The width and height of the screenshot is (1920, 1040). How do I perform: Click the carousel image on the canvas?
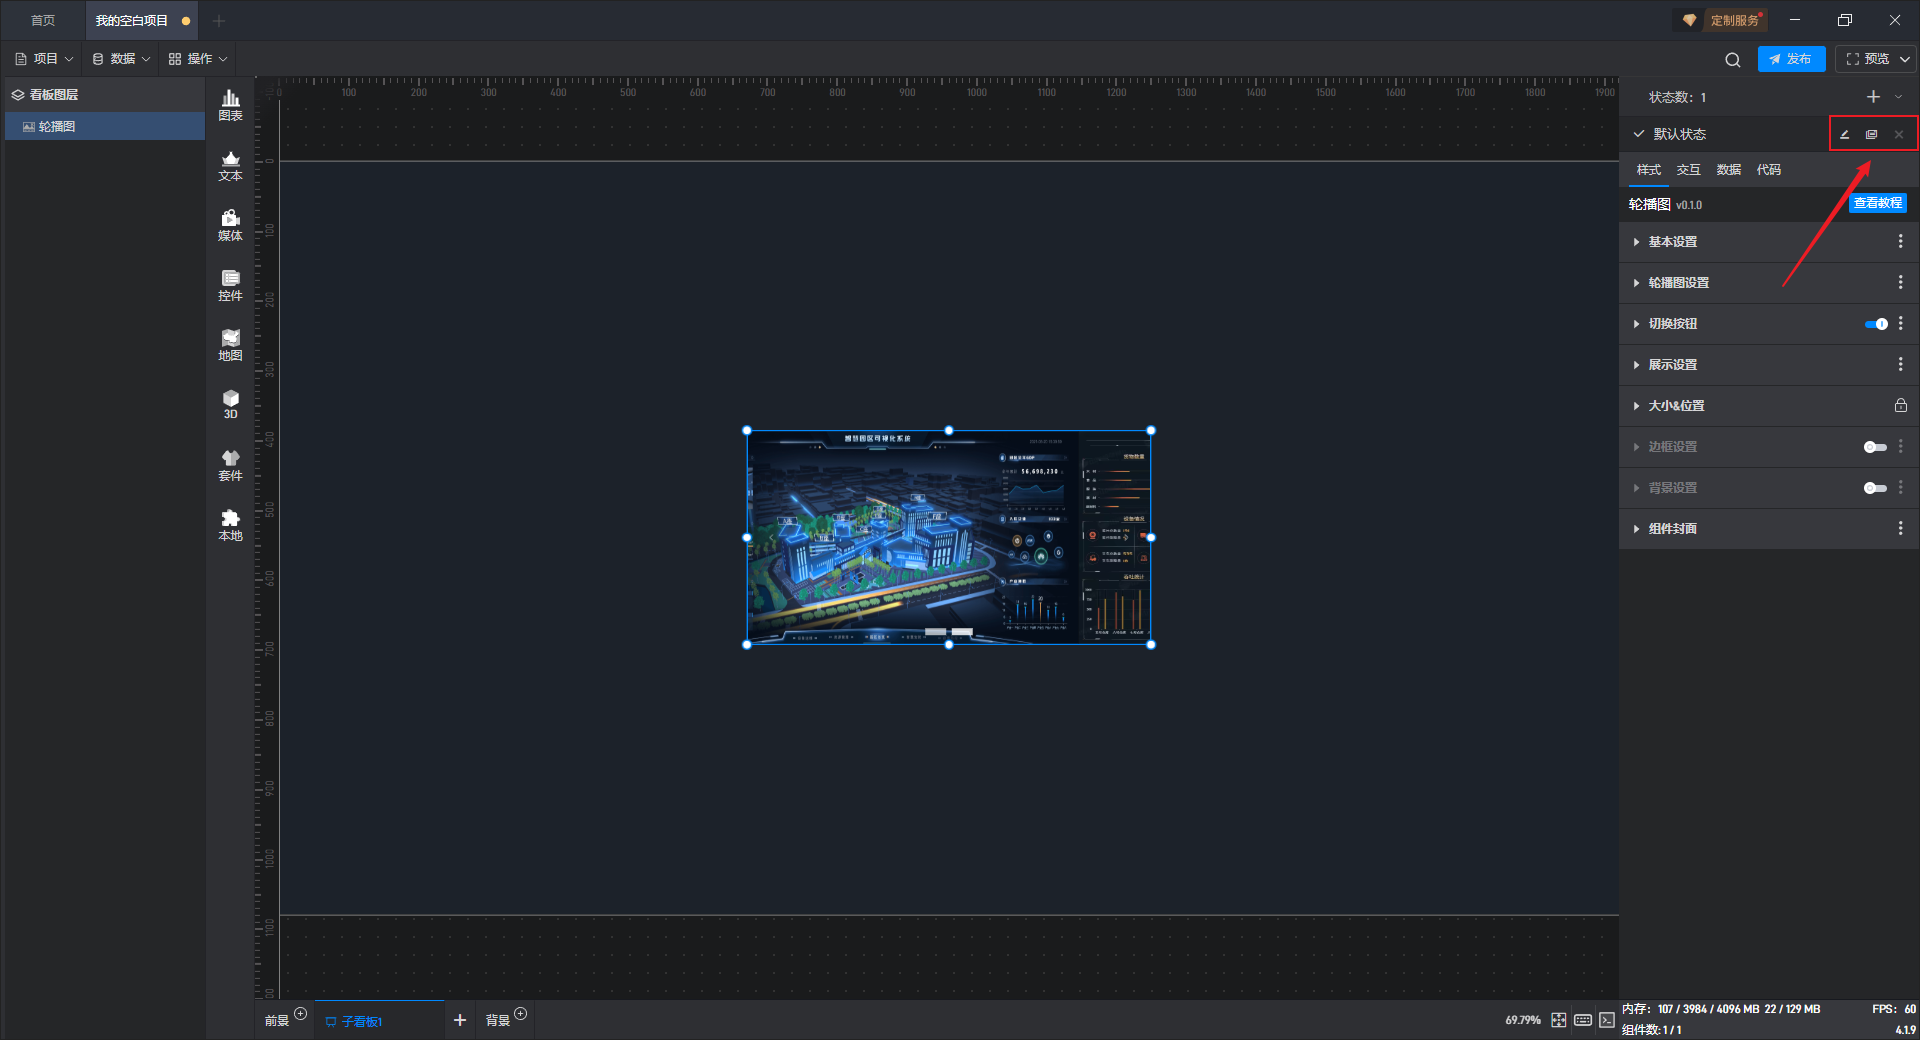tap(949, 538)
